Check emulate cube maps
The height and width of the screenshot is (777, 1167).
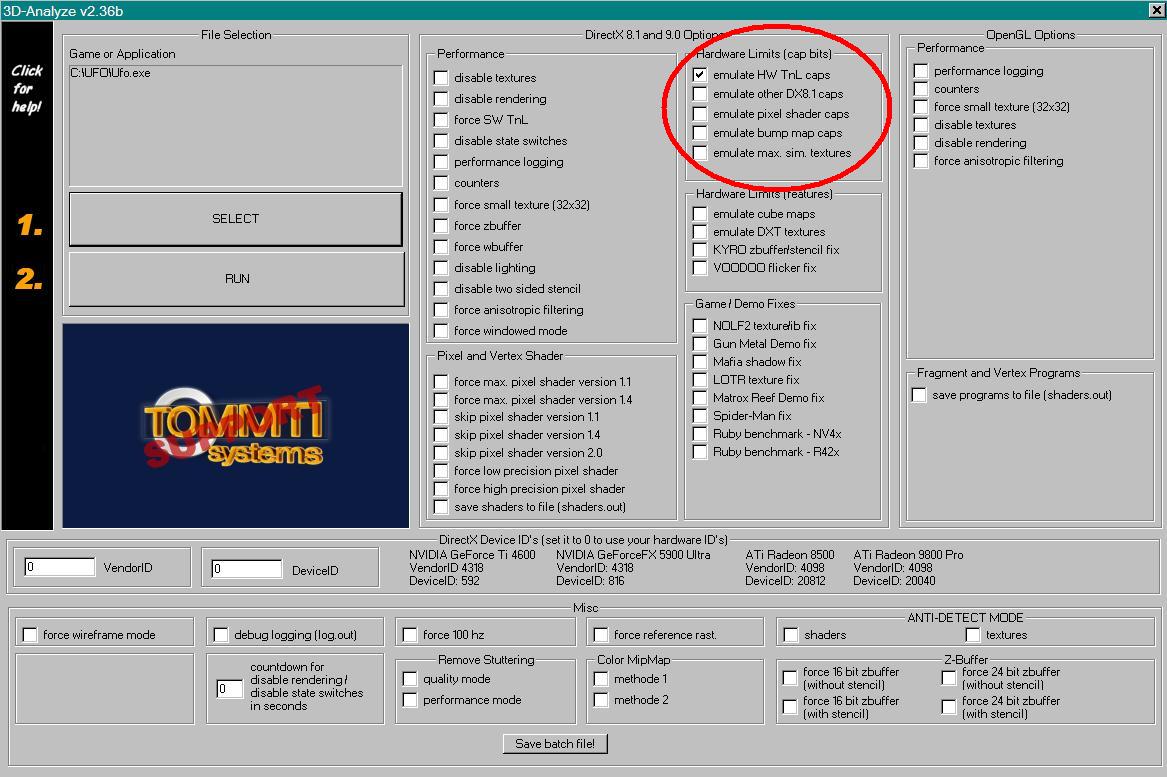tap(700, 214)
